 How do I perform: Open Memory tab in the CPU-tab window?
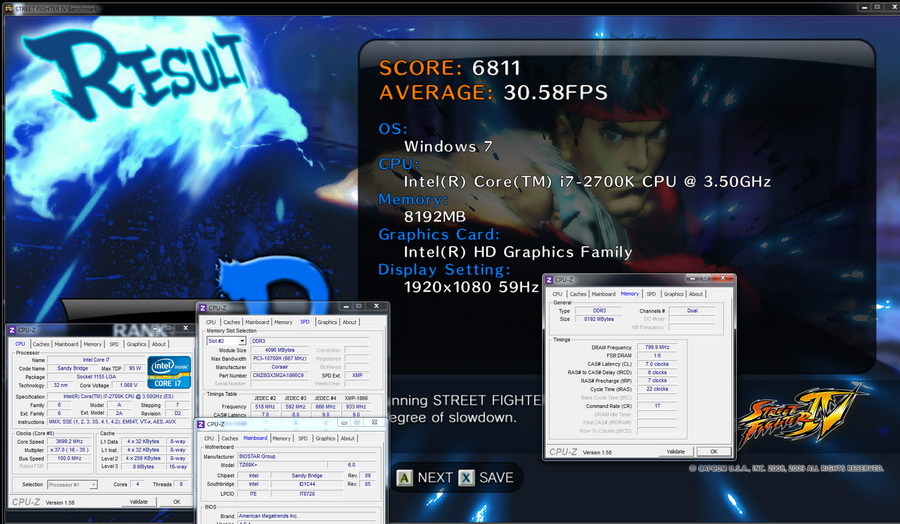point(92,344)
